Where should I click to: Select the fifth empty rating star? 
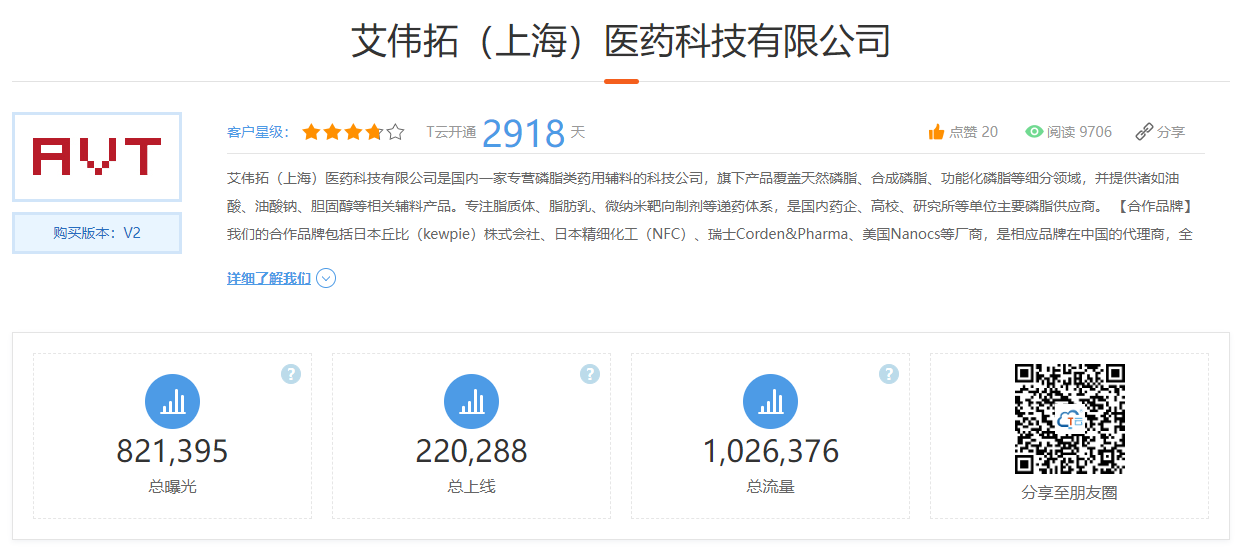(x=395, y=132)
